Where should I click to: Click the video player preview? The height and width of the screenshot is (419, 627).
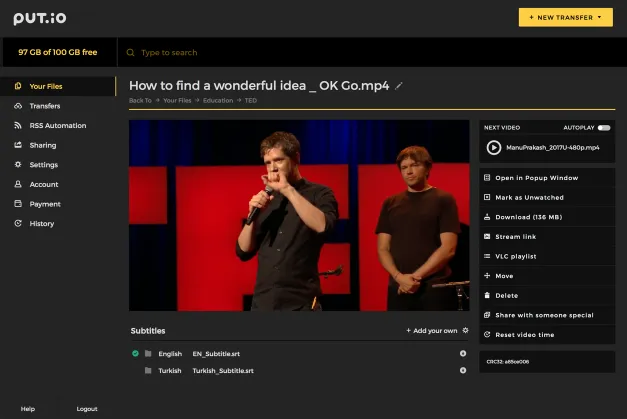click(299, 215)
